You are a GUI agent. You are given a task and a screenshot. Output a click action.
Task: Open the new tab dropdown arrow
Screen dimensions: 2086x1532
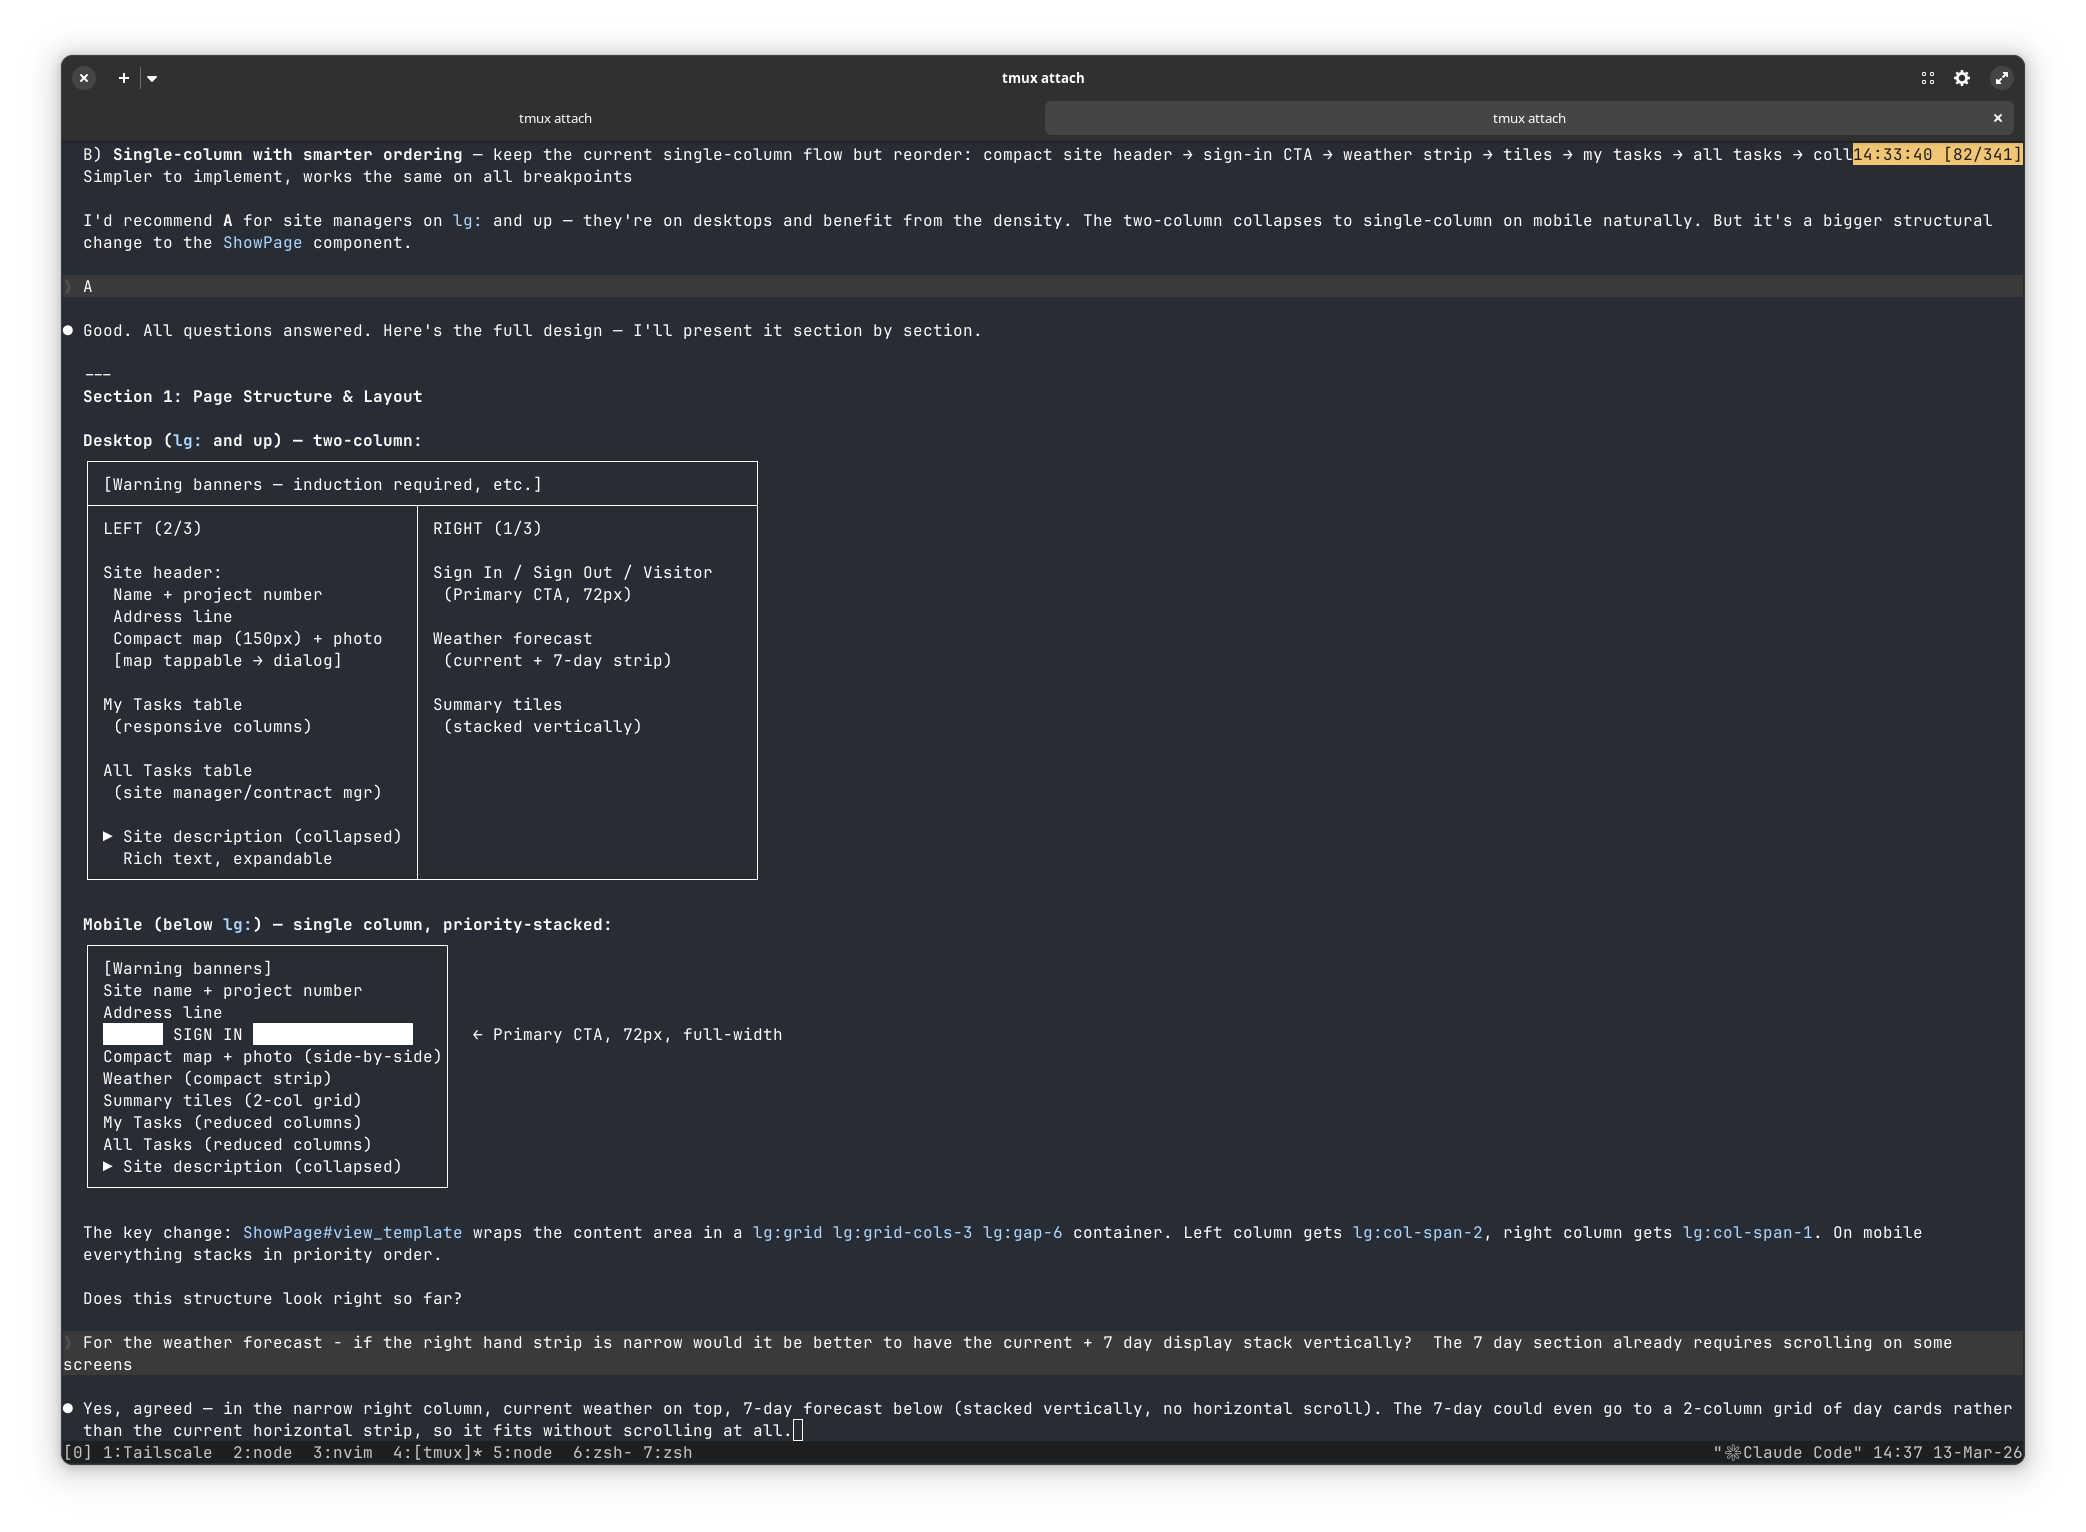point(152,78)
